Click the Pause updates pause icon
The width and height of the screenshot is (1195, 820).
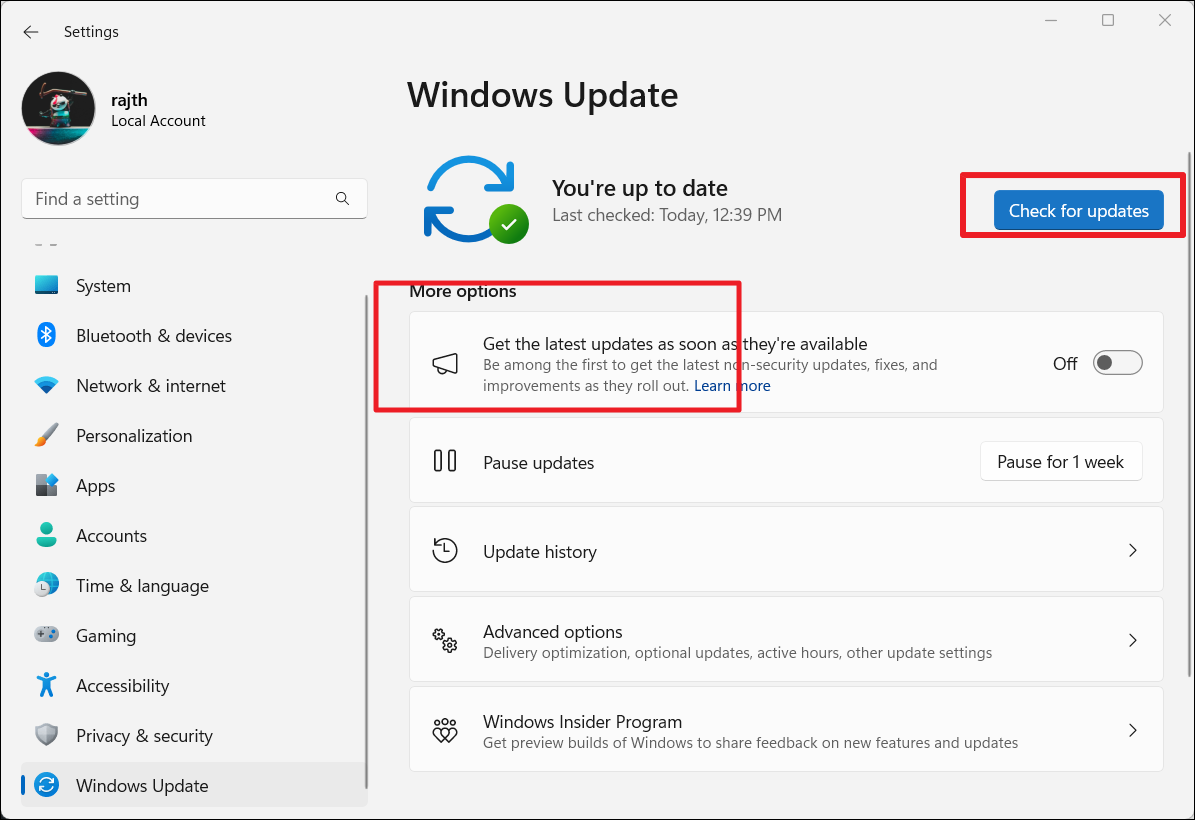pos(445,461)
